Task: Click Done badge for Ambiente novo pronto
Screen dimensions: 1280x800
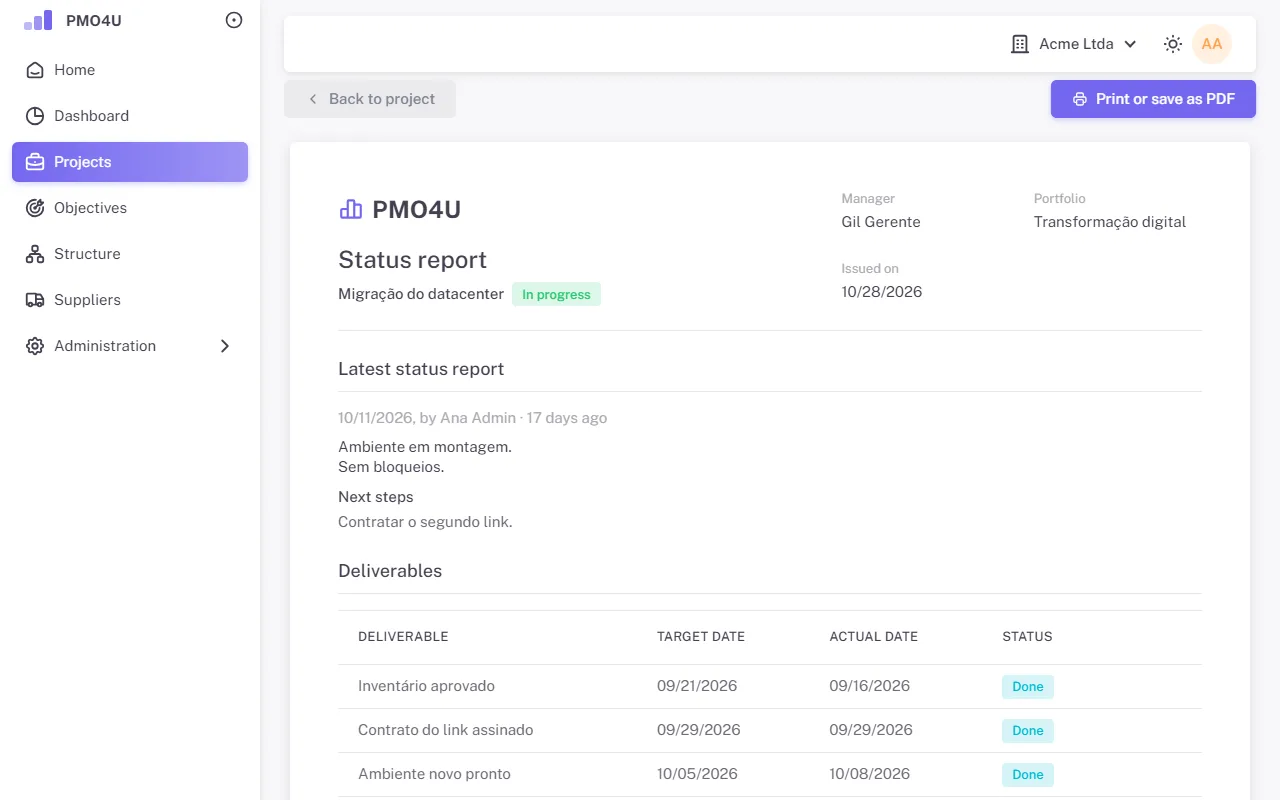Action: 1028,775
